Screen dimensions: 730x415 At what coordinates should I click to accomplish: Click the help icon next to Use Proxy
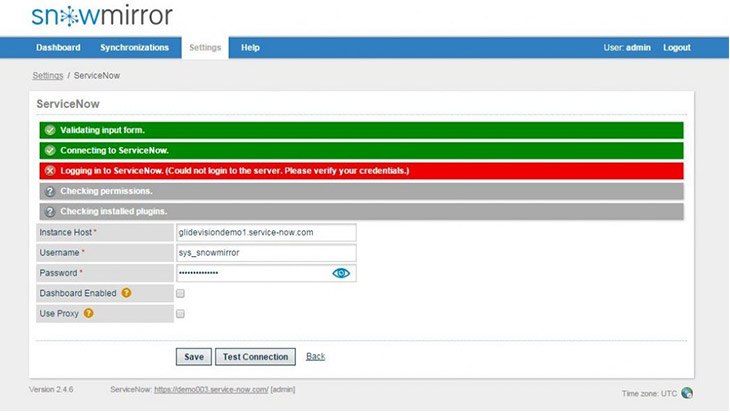pyautogui.click(x=89, y=313)
